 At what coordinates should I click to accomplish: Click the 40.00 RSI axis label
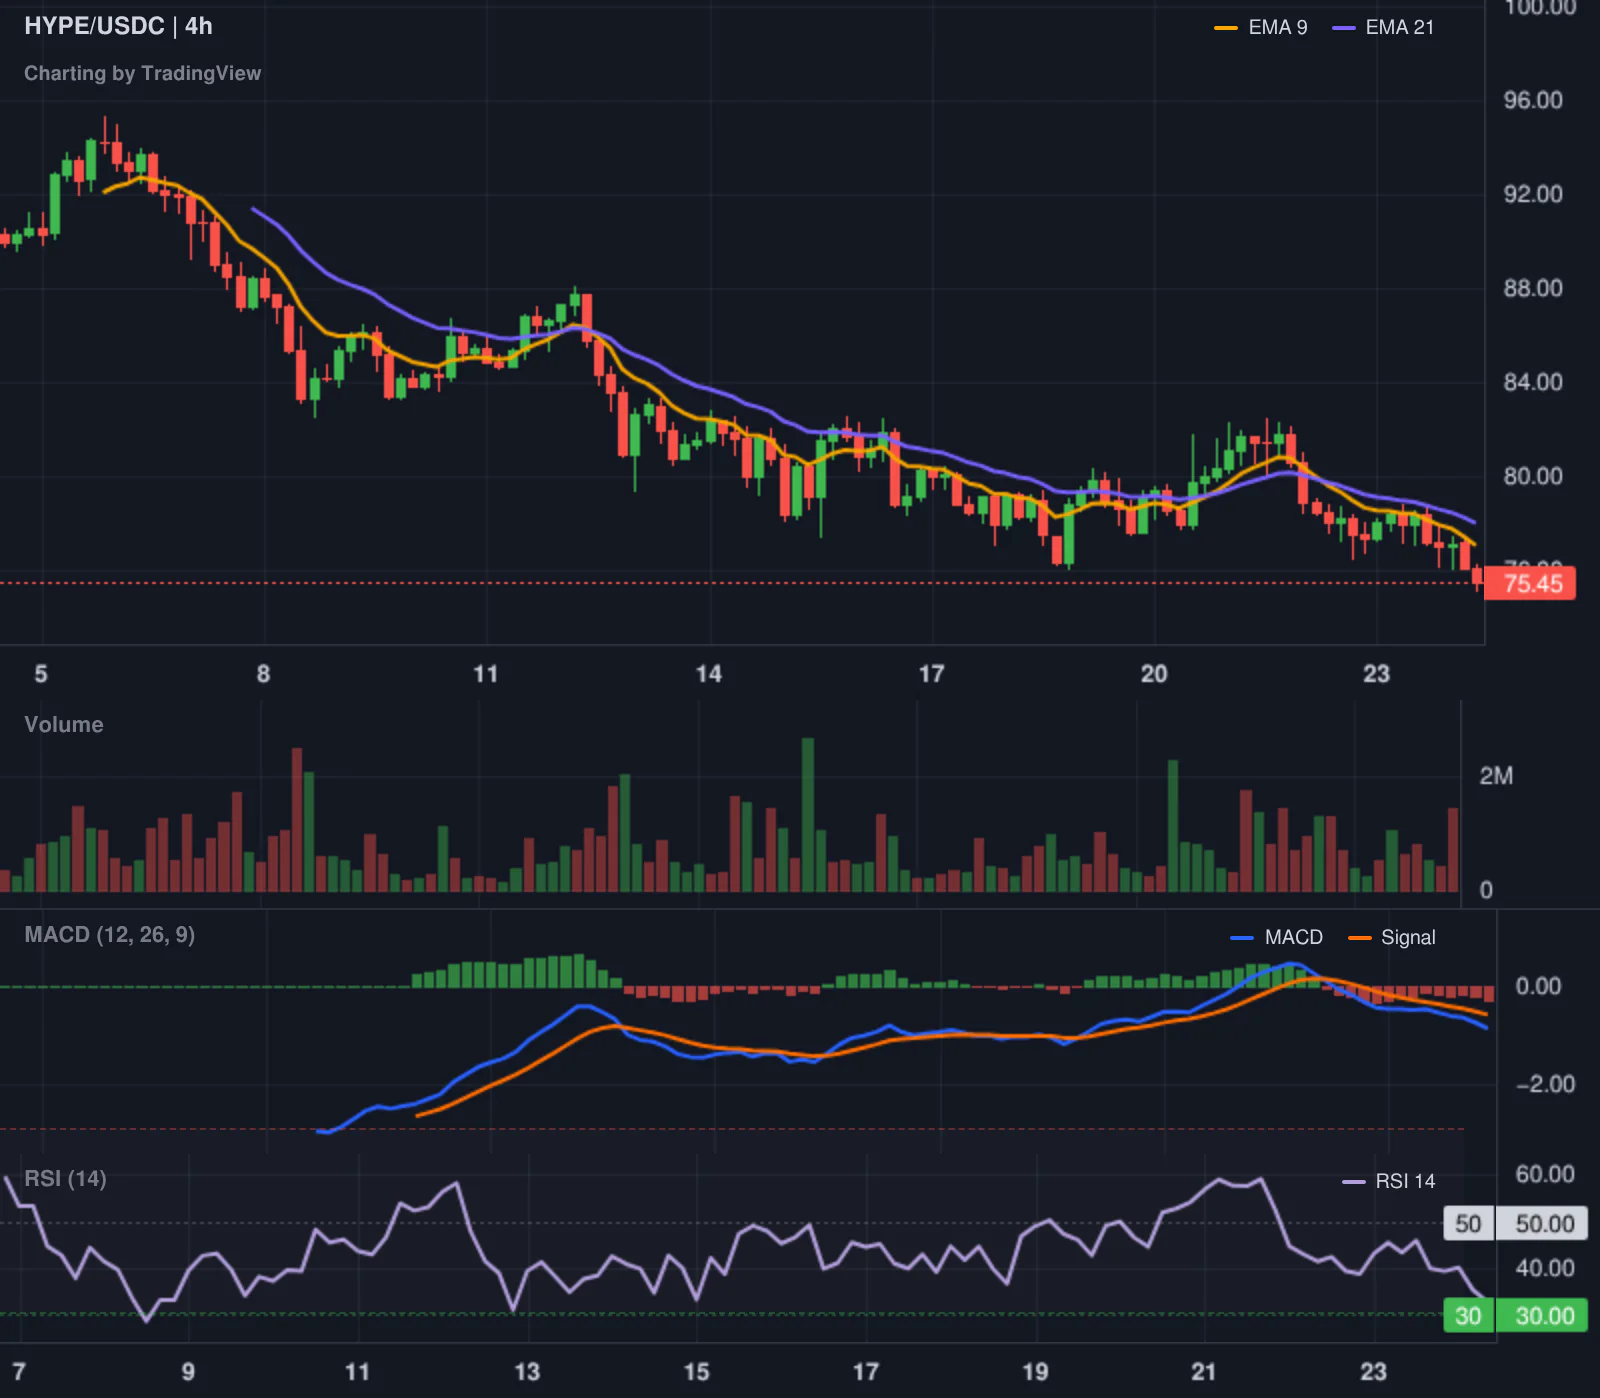[1544, 1268]
